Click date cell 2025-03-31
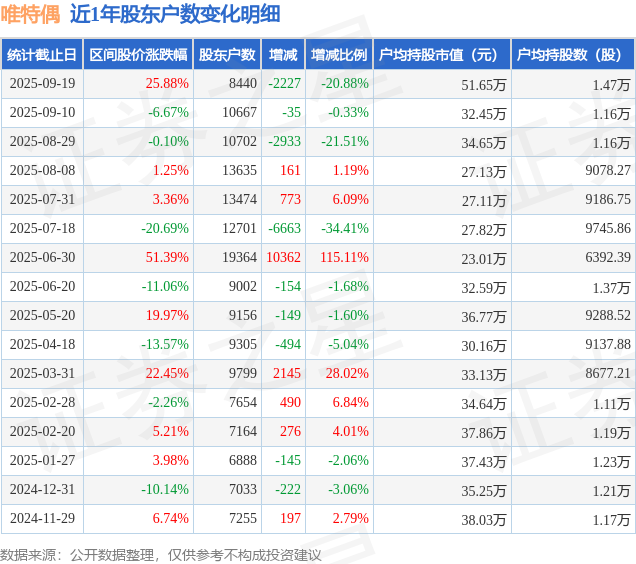 (43, 373)
